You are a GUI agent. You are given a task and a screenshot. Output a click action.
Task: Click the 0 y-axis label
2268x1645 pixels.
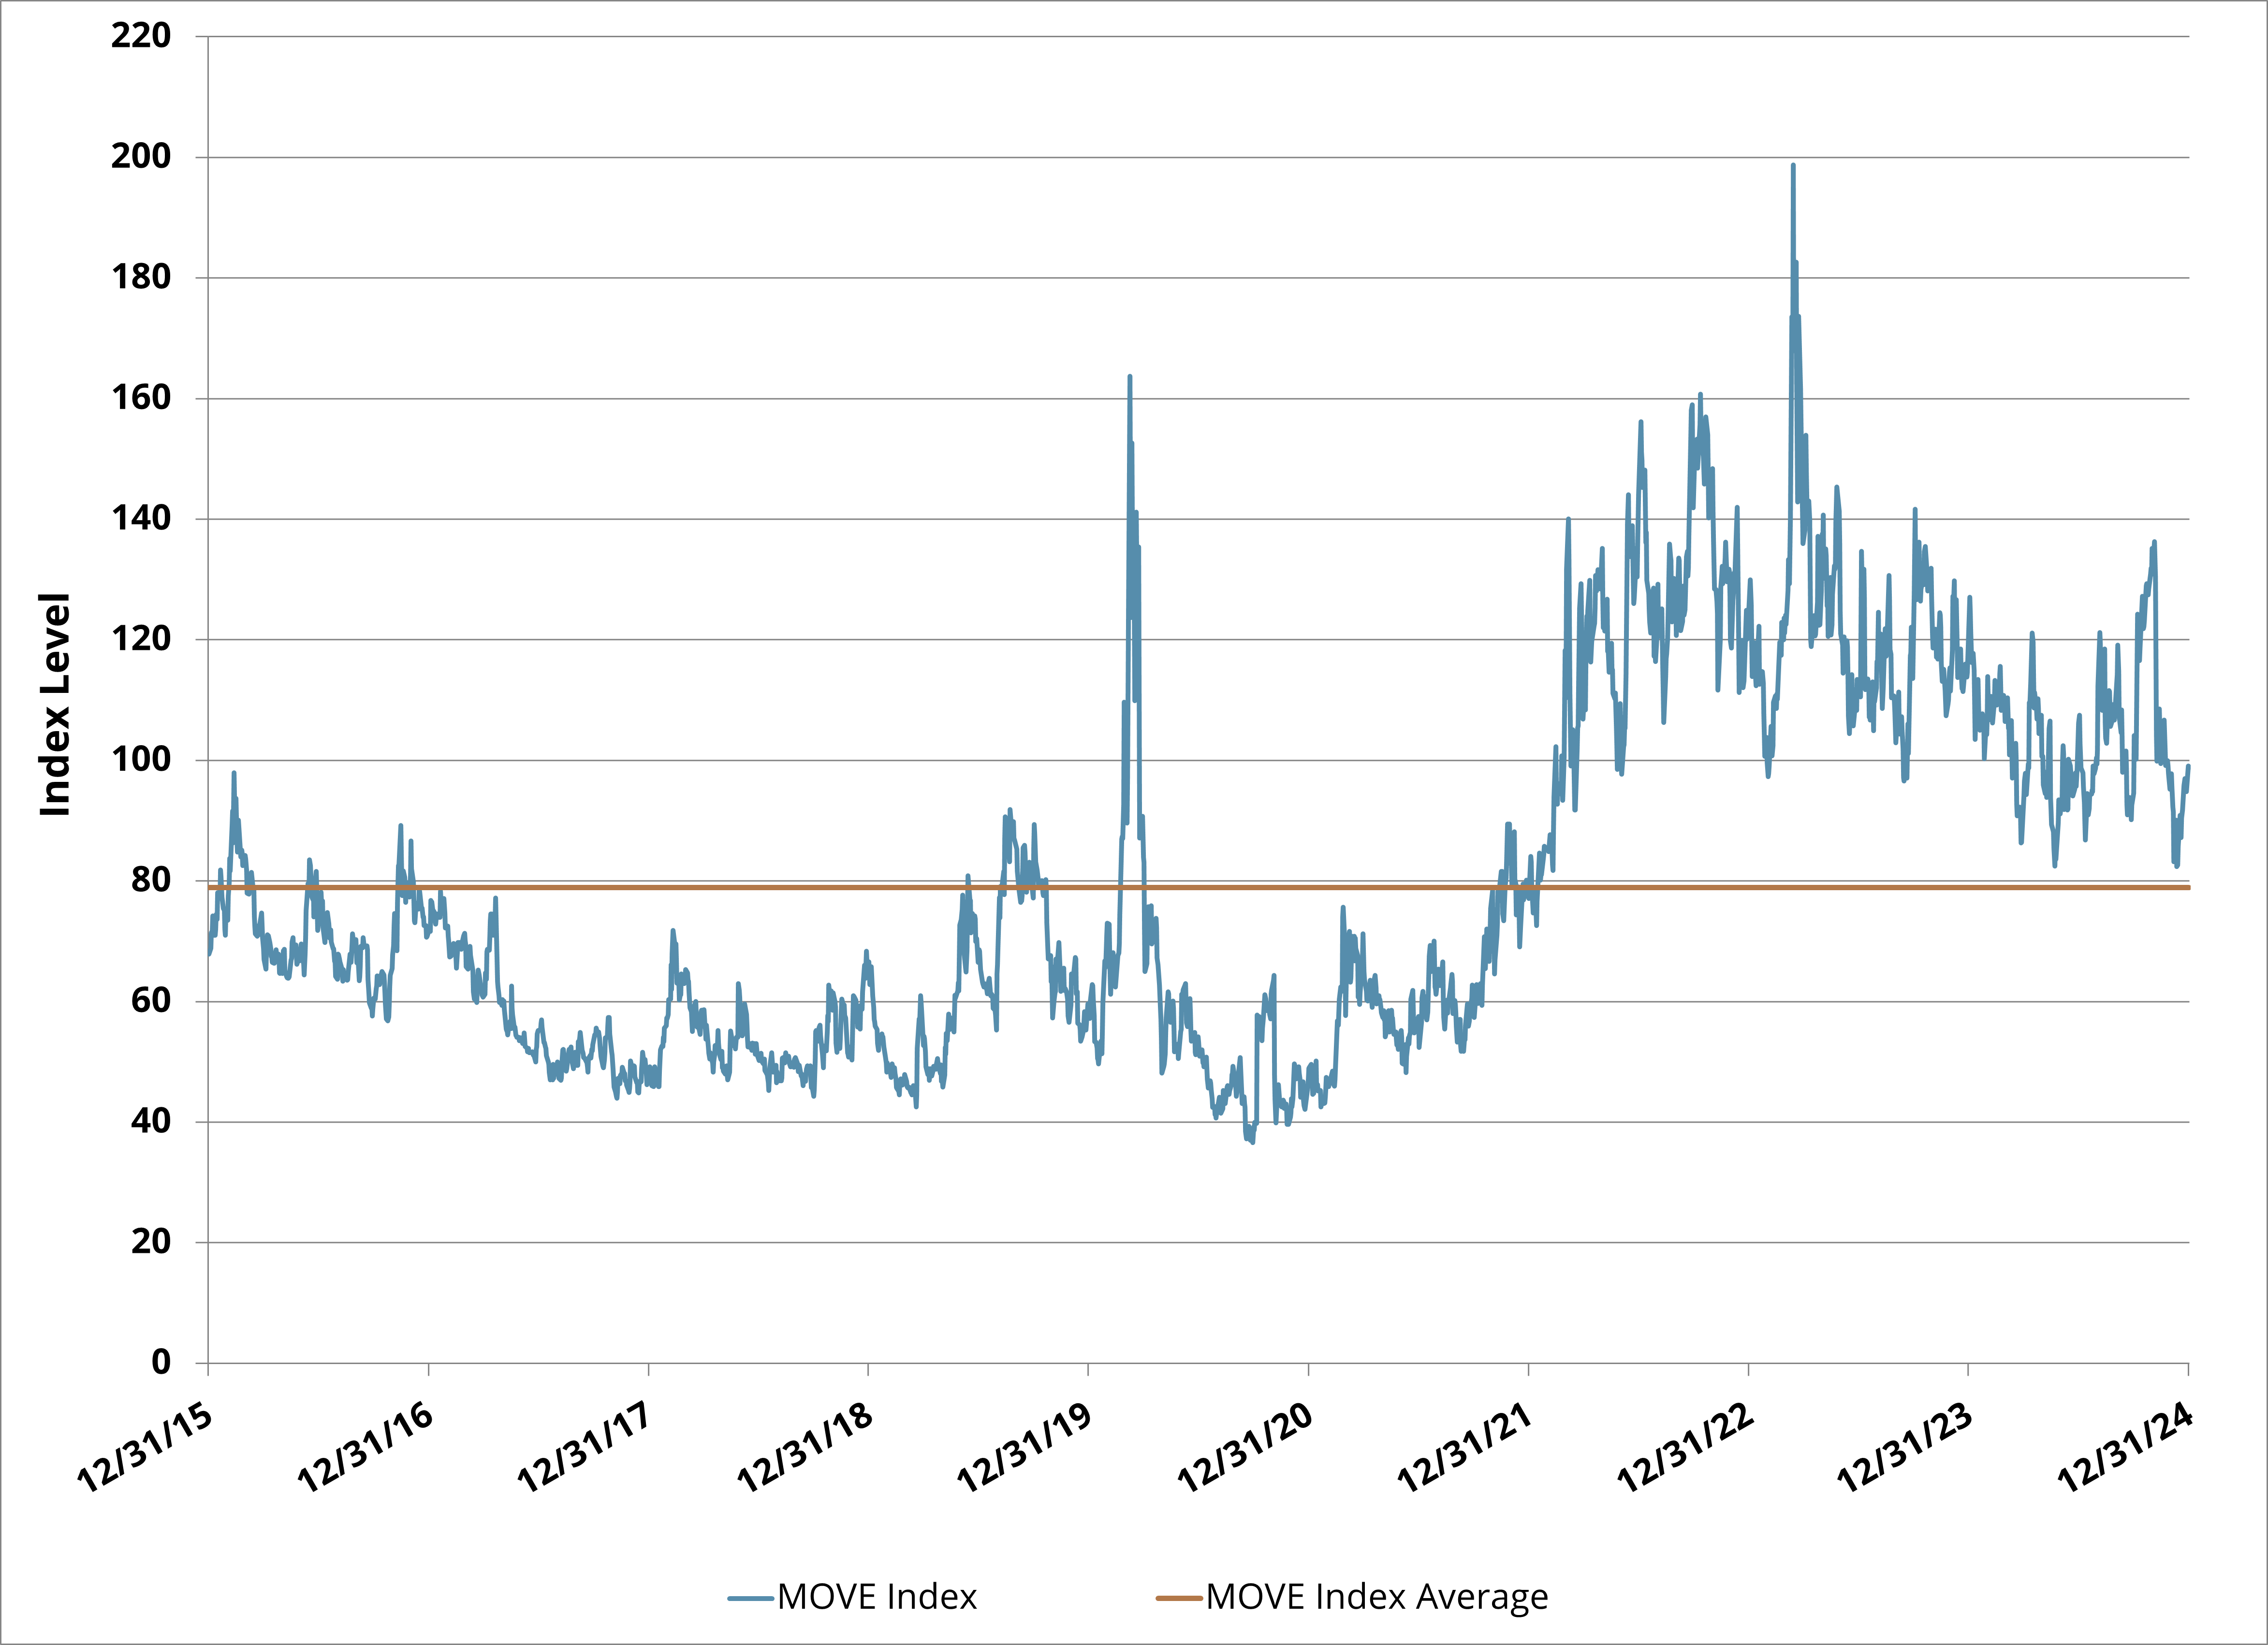(161, 1362)
